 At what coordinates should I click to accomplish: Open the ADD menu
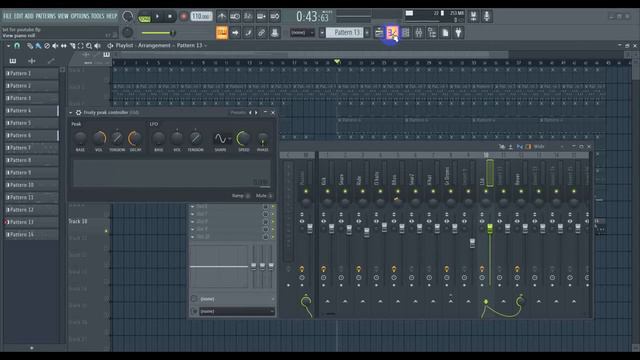coord(29,16)
